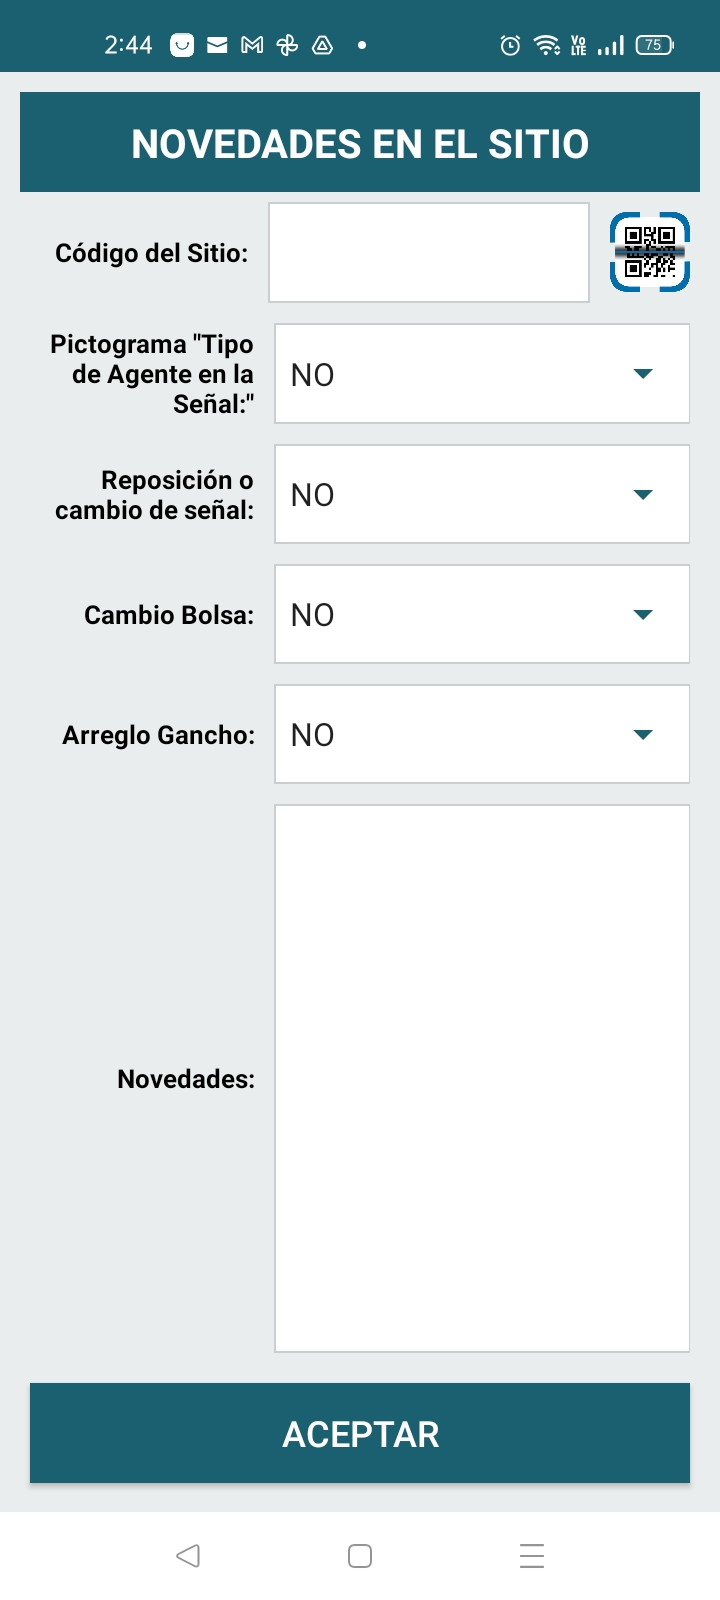
Task: Tap the Wi-Fi signal status icon
Action: [546, 45]
